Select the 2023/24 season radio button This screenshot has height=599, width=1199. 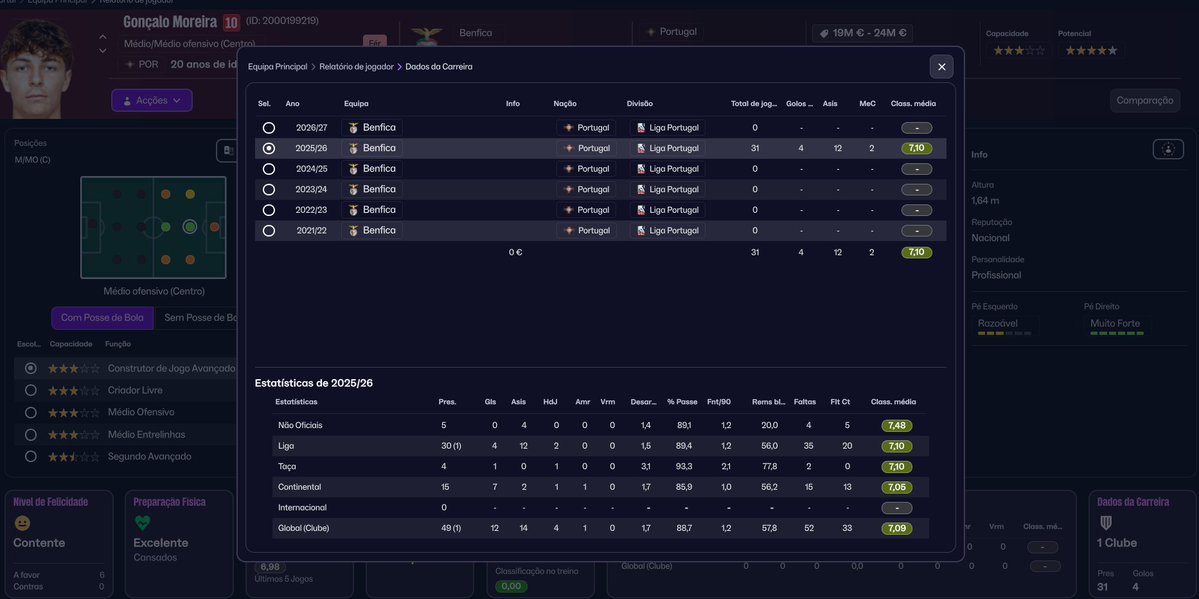[x=268, y=190]
